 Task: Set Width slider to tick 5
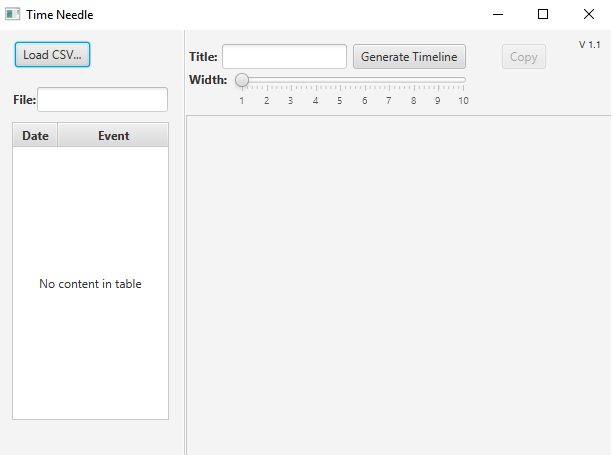tap(340, 80)
